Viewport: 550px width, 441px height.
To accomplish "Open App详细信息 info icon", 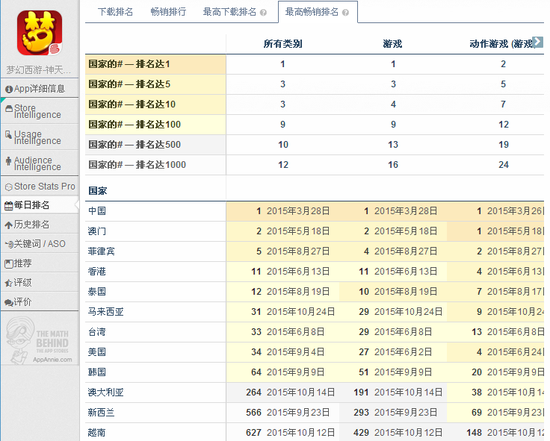I will pos(9,89).
